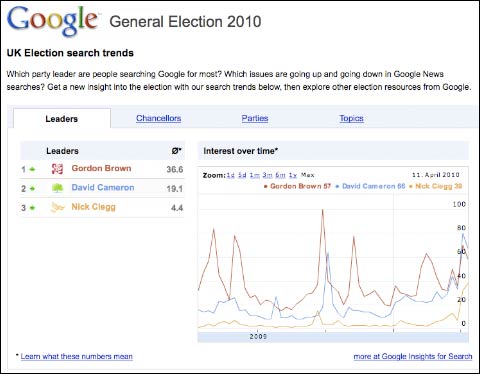Click the Google logo
The height and width of the screenshot is (374, 480).
[x=52, y=21]
